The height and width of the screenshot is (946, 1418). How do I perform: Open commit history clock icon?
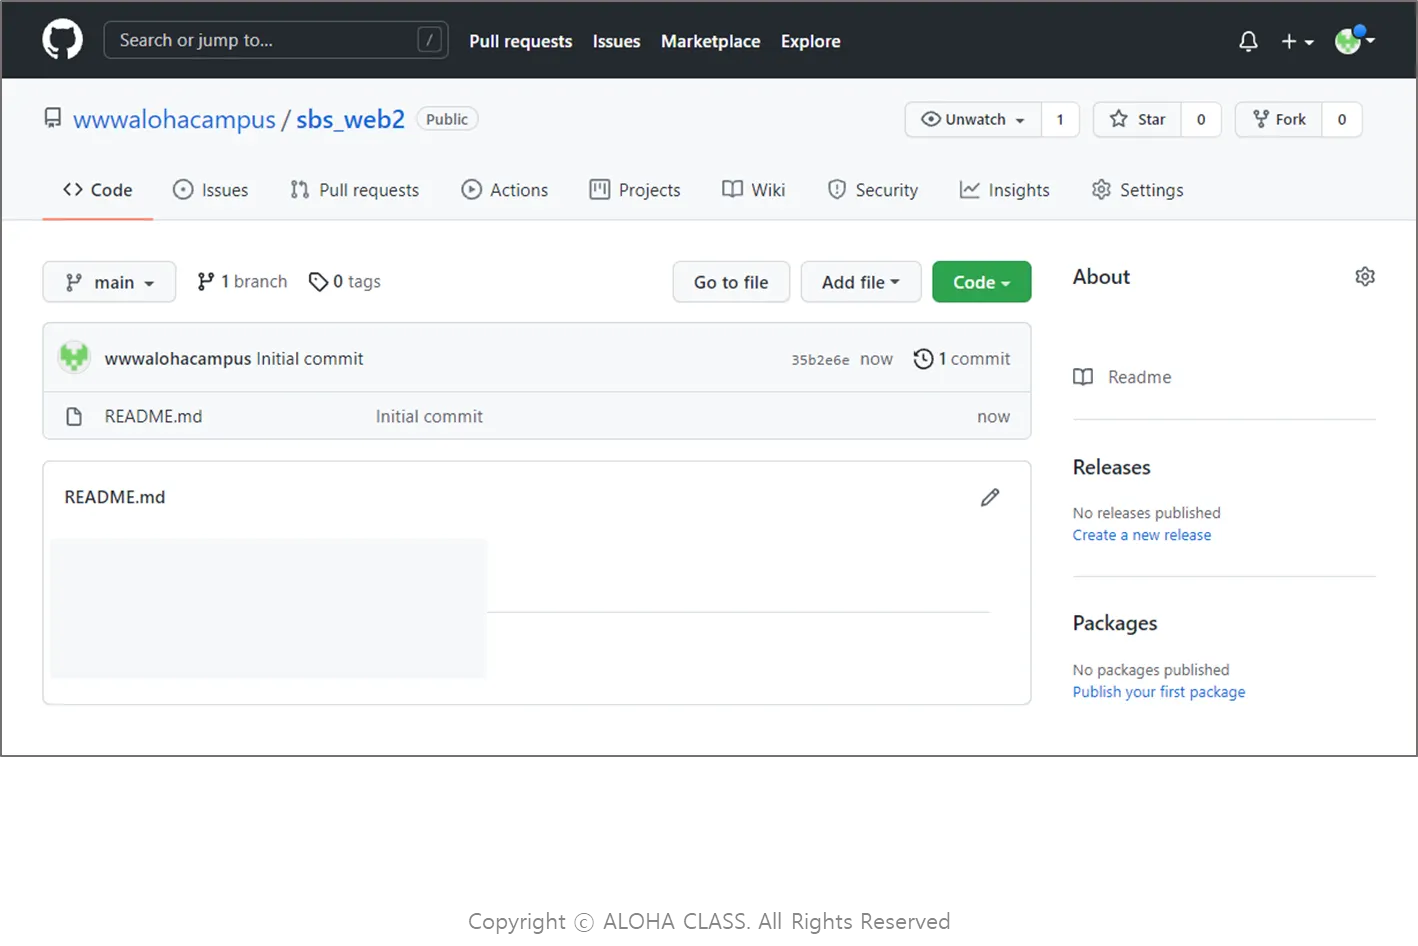click(x=923, y=358)
